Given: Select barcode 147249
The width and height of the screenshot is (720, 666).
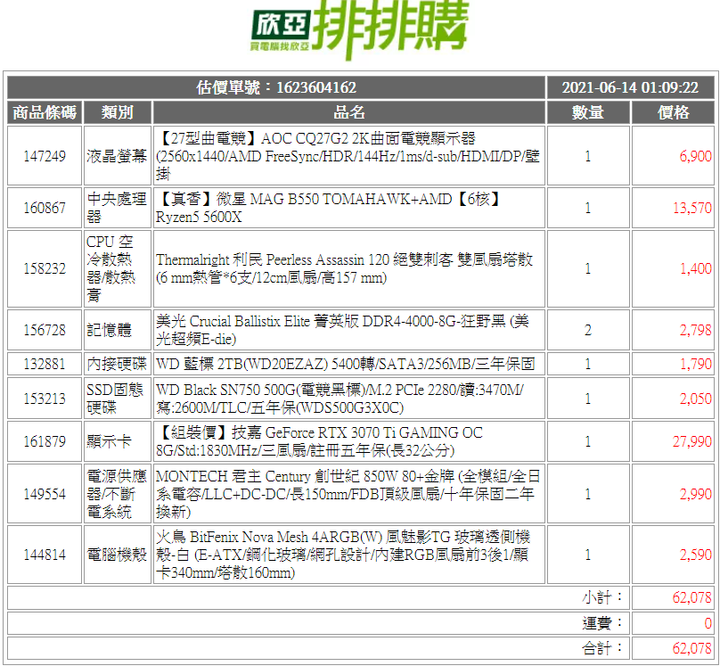Looking at the screenshot, I should [45, 156].
